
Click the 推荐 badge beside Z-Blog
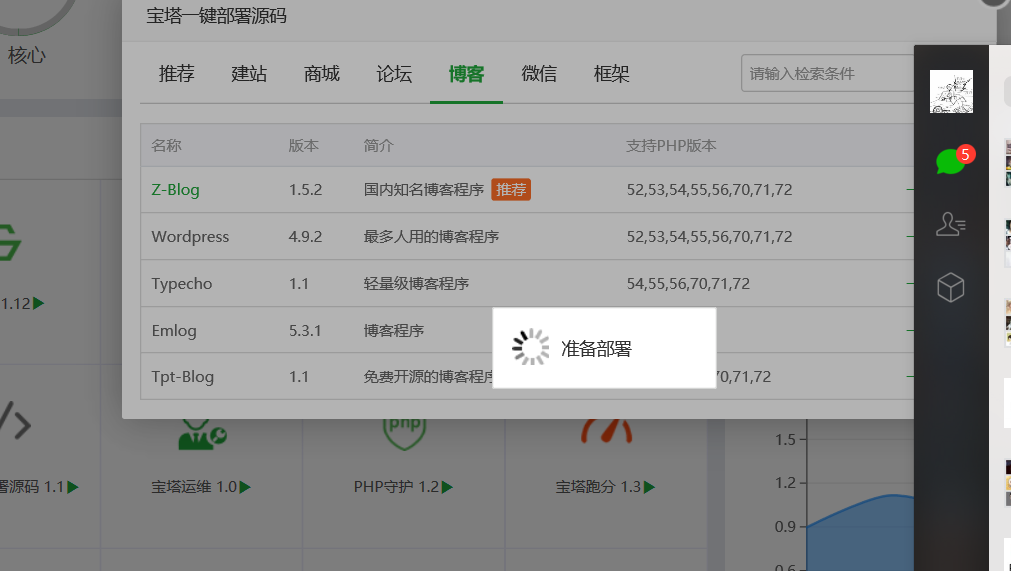(x=511, y=189)
